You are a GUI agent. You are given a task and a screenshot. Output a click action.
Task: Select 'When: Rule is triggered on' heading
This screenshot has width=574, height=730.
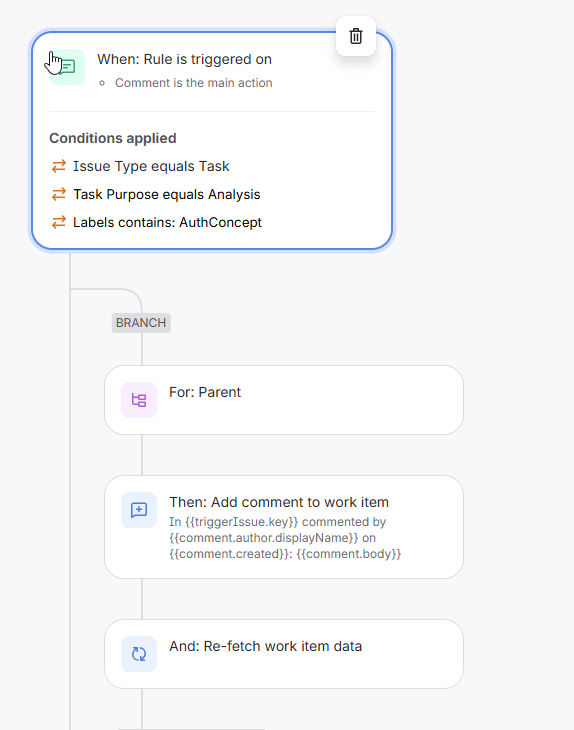pyautogui.click(x=184, y=60)
